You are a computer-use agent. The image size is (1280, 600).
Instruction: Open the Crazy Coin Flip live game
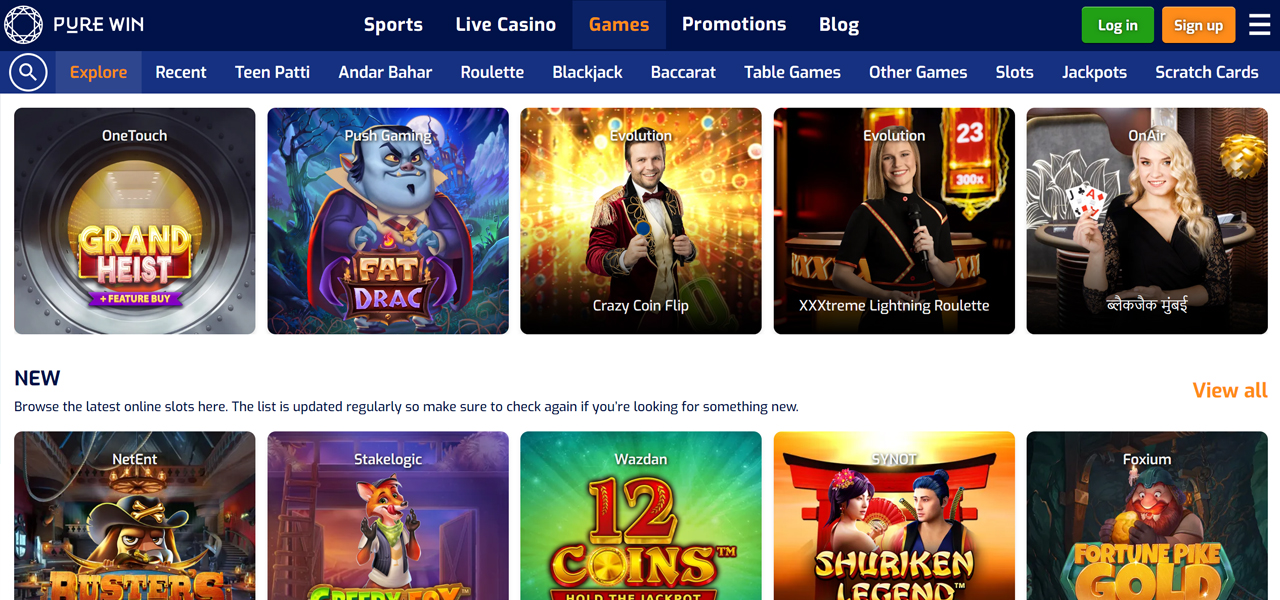pos(641,221)
